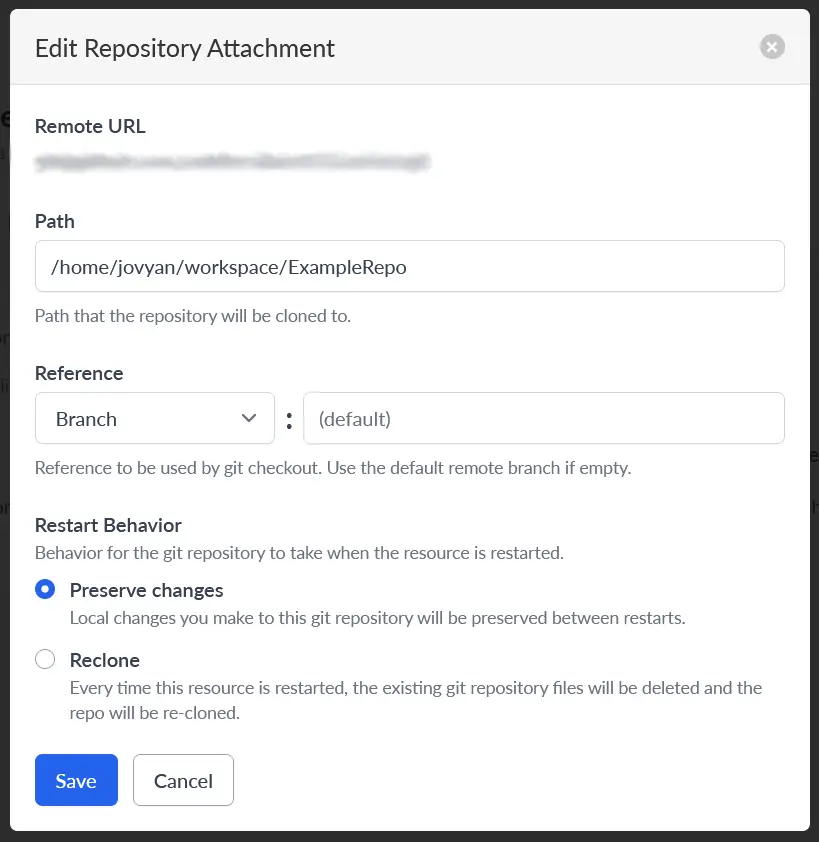
Task: Save the repository attachment settings
Action: (x=75, y=780)
